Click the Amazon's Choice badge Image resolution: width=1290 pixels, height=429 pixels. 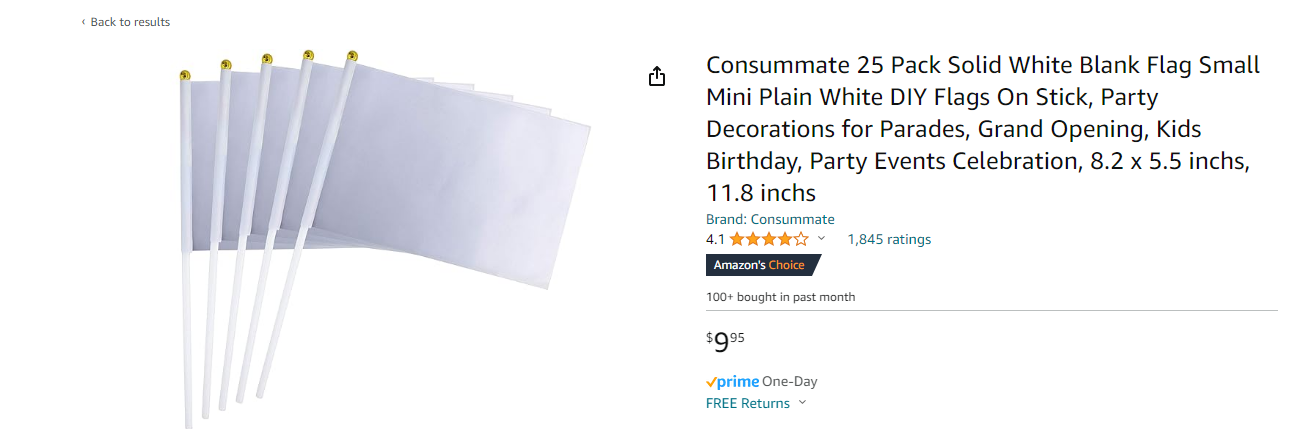[763, 265]
